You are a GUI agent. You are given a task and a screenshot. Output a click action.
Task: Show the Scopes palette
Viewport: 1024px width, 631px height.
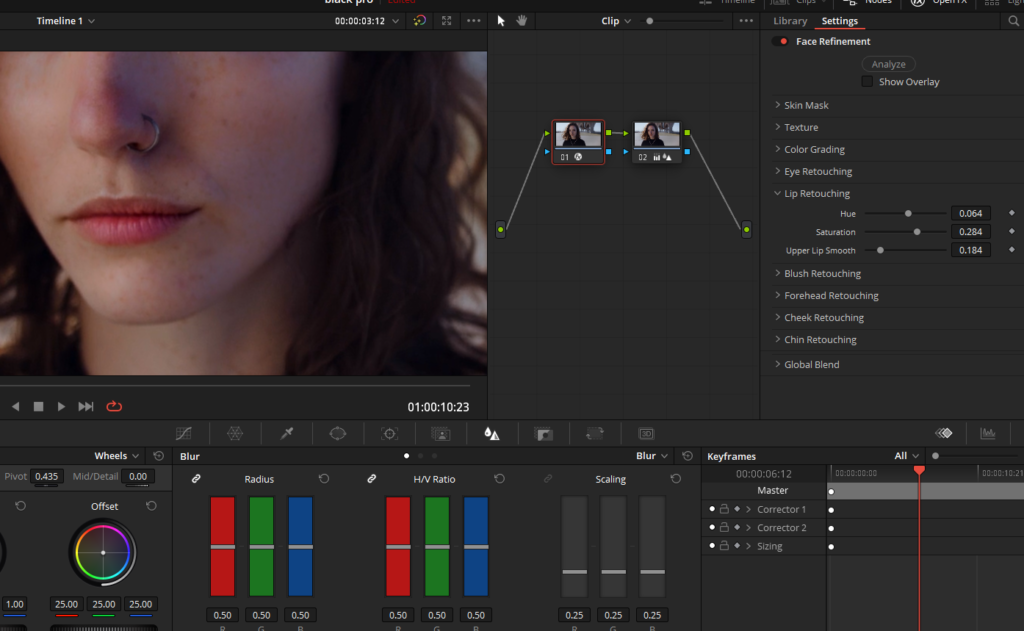point(988,433)
